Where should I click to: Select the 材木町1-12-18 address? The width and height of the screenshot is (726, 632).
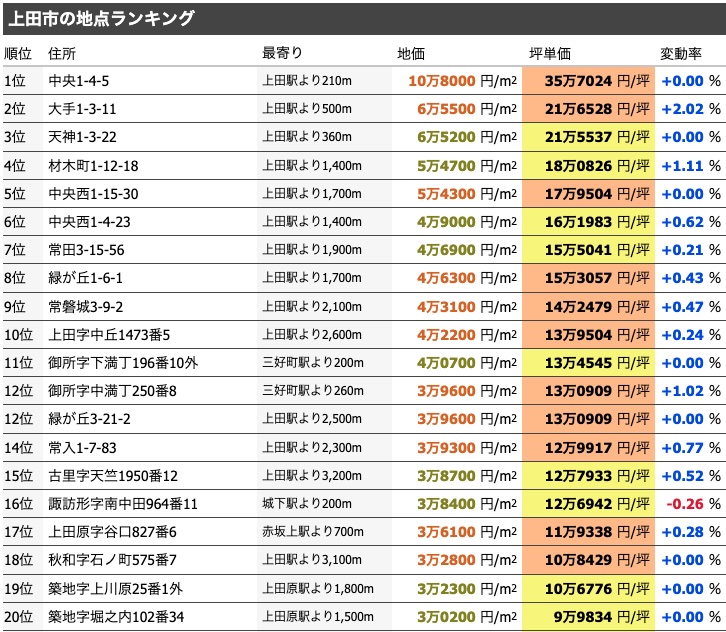pos(93,166)
